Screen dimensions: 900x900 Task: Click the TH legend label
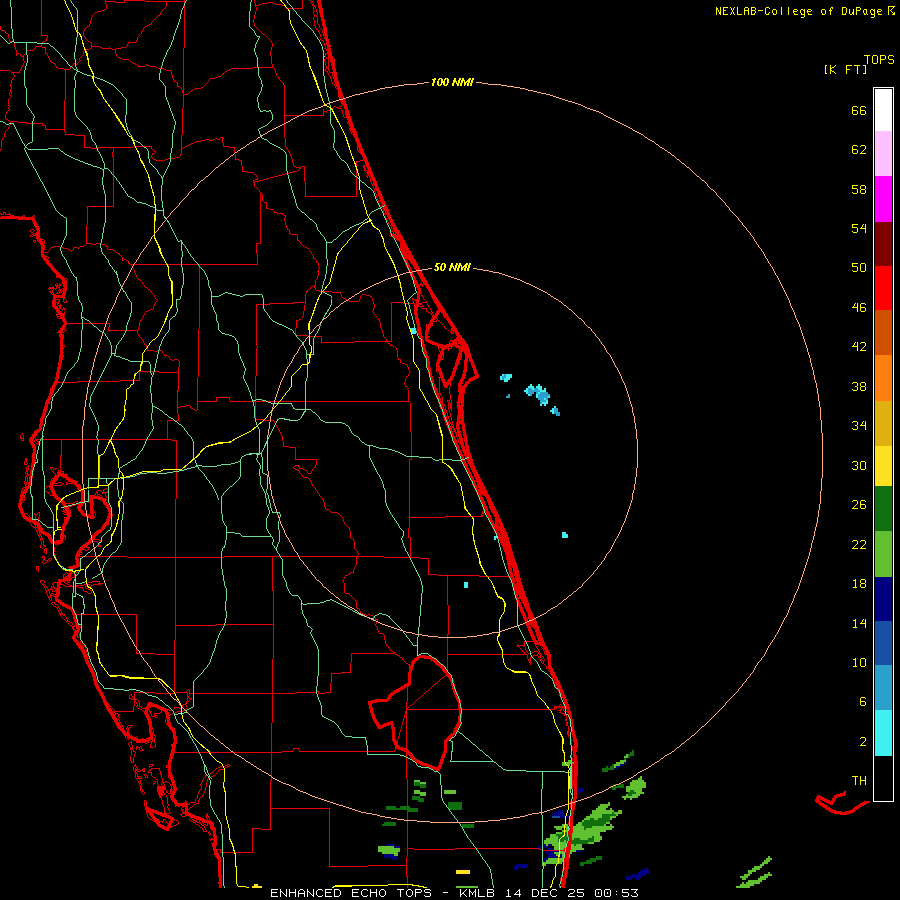click(x=859, y=781)
